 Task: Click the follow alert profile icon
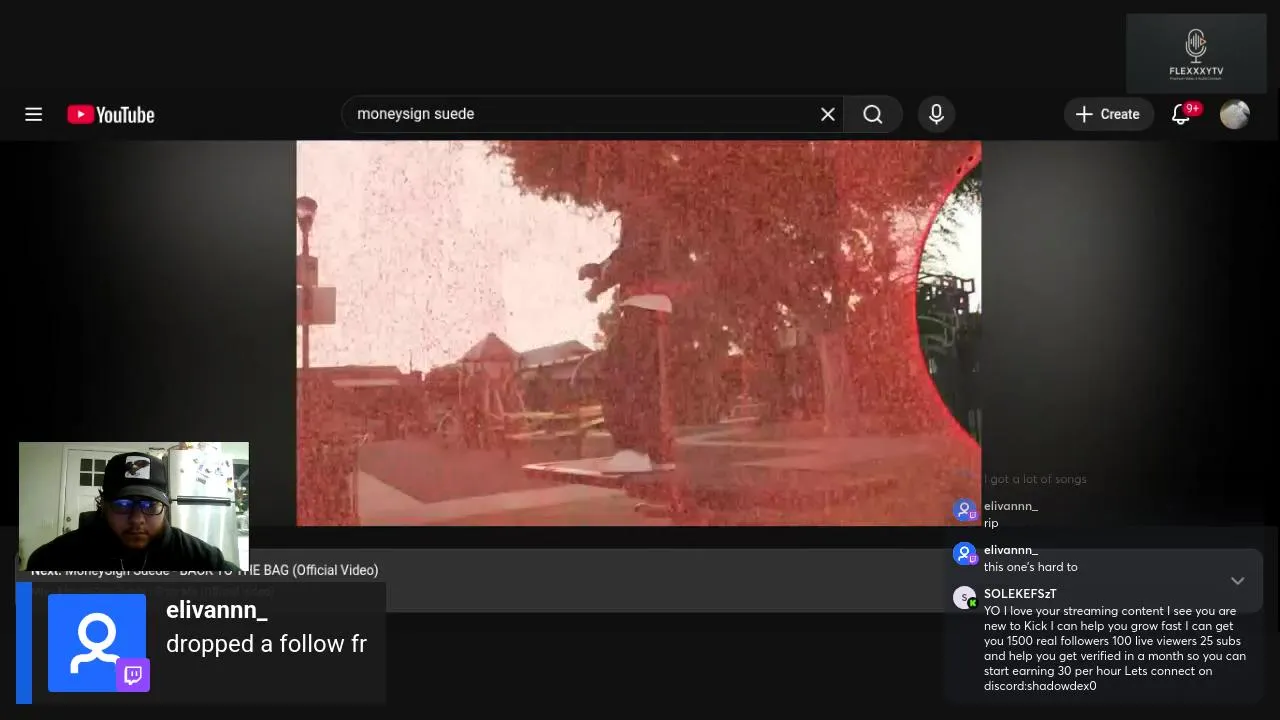click(97, 643)
